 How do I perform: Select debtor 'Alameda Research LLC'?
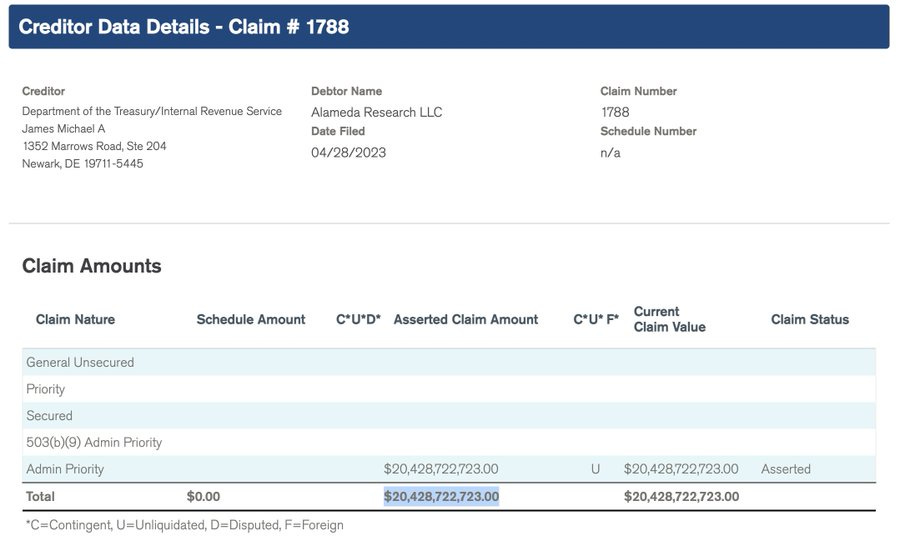377,112
